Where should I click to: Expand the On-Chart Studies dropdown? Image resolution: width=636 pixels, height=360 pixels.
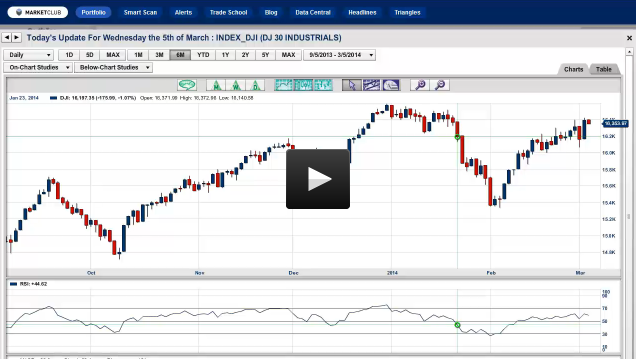38,67
